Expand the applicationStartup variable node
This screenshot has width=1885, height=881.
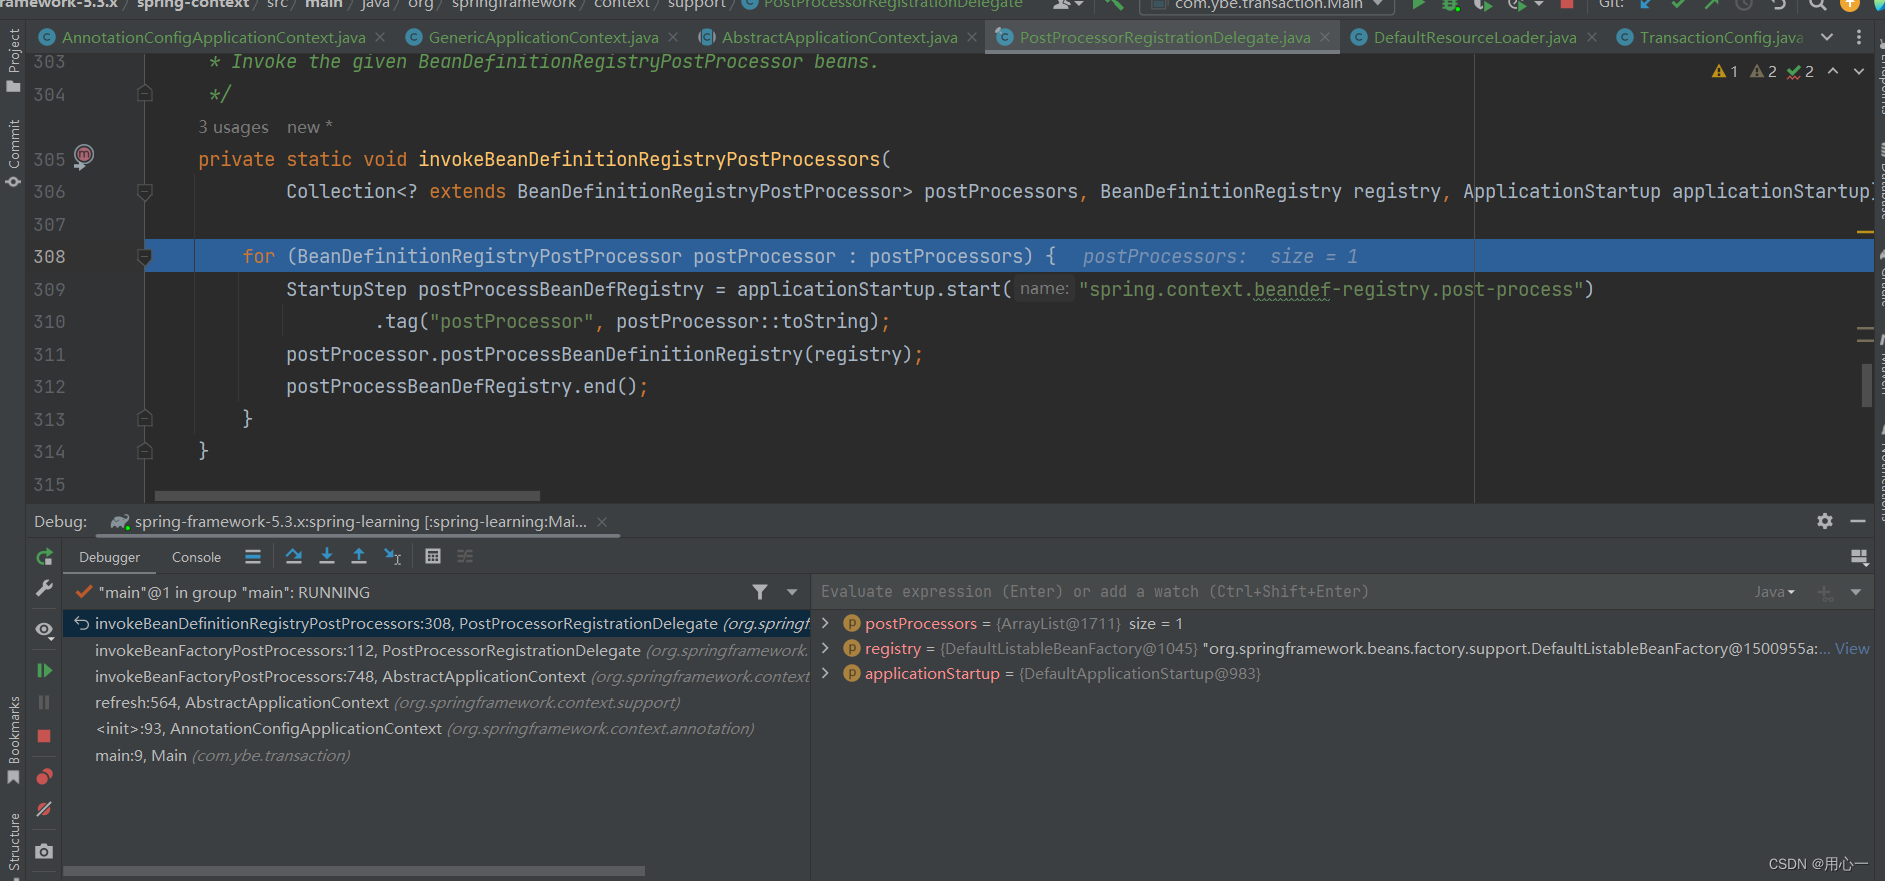(825, 673)
